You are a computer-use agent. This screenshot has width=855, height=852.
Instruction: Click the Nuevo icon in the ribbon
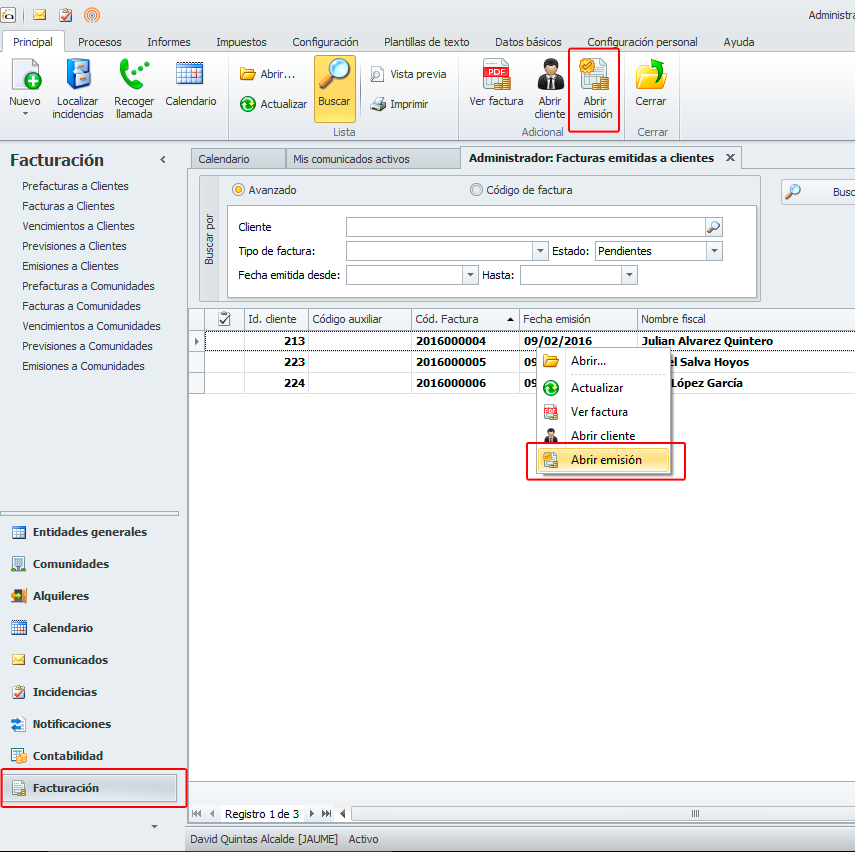25,77
